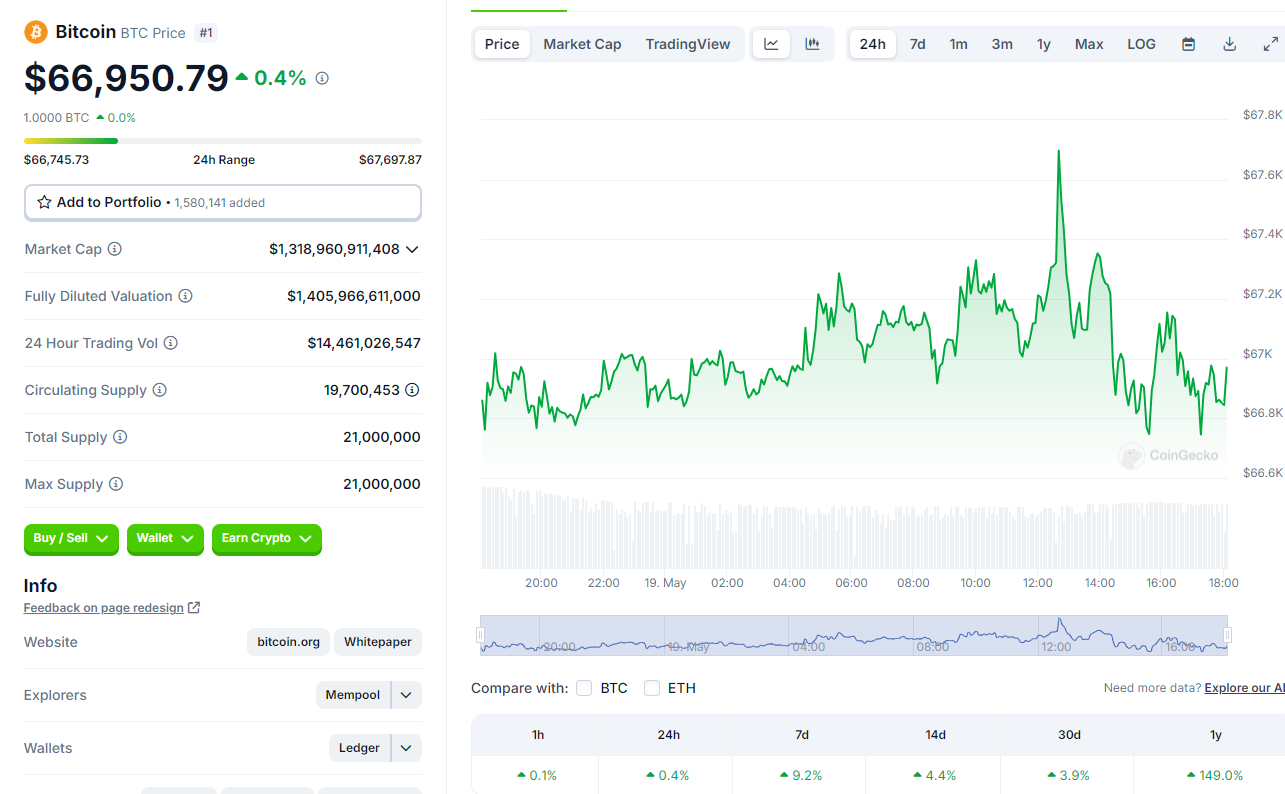Expand chart to fullscreen
This screenshot has height=794, width=1285.
click(x=1271, y=44)
